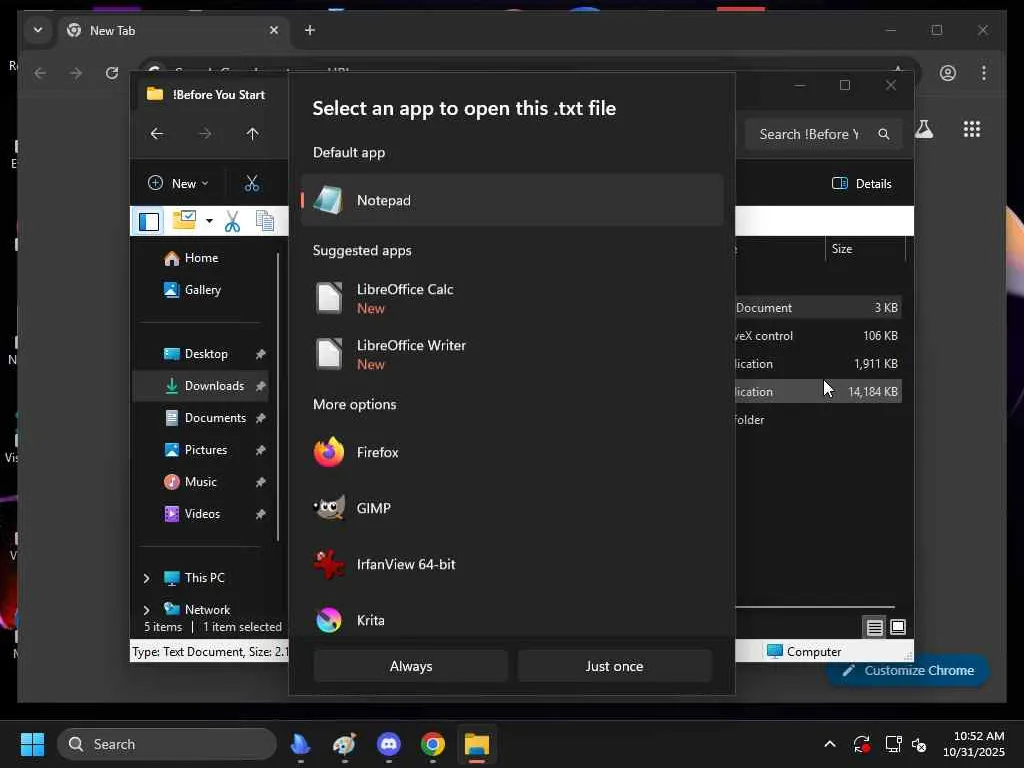Expand the This PC tree node

tap(146, 578)
